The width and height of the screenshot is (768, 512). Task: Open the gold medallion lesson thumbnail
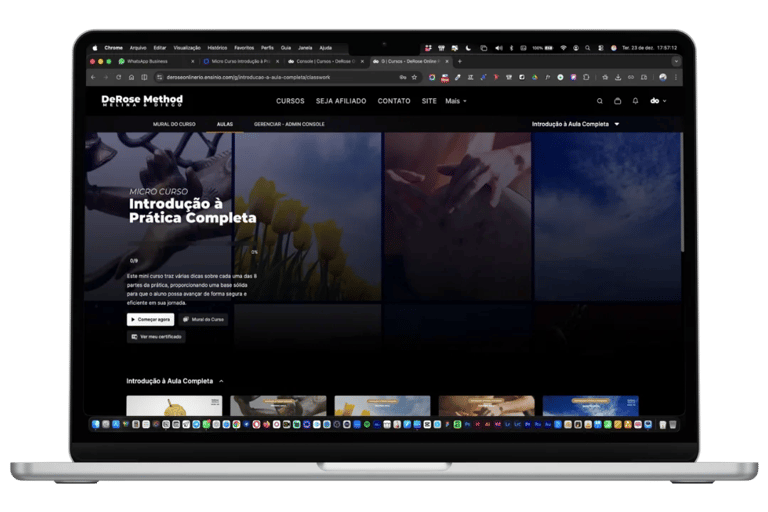click(174, 406)
